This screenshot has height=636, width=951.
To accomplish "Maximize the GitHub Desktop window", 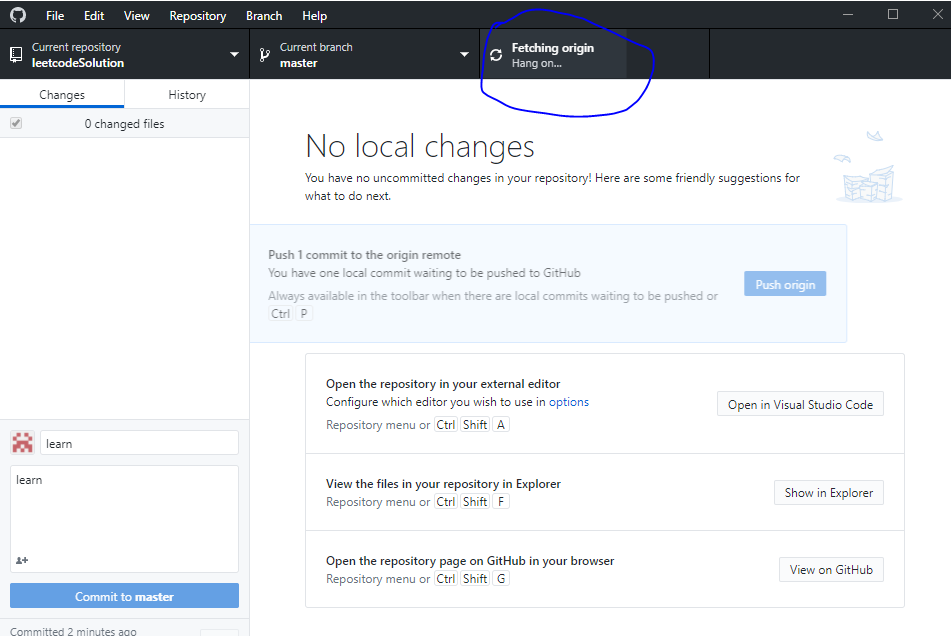I will (x=893, y=14).
